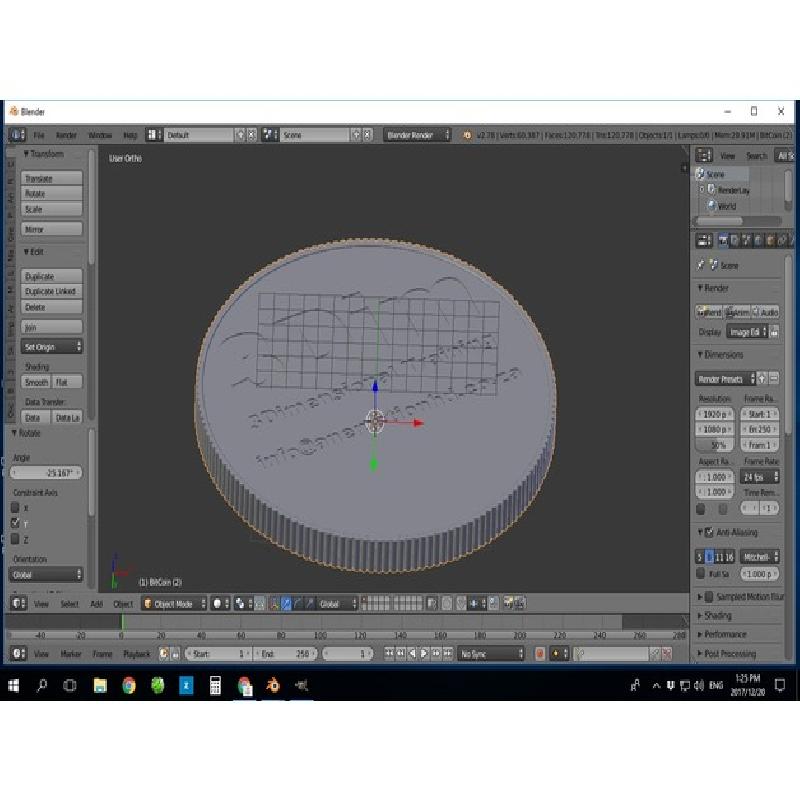Enable the Z constraint axis checkbox
Viewport: 800px width, 800px height.
[15, 539]
